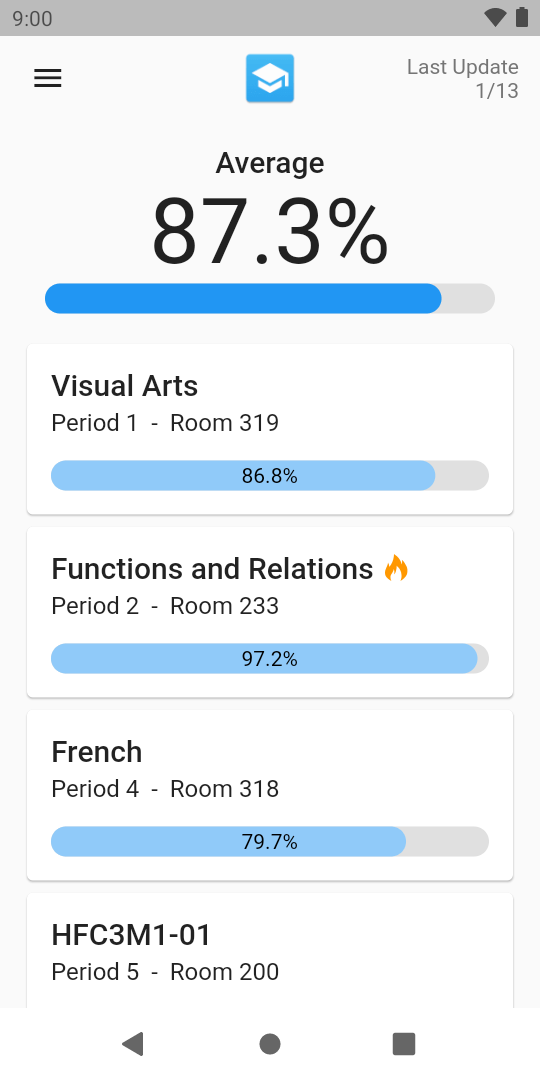This screenshot has width=540, height=1080.
Task: Tap the Android home circle button
Action: point(270,1044)
